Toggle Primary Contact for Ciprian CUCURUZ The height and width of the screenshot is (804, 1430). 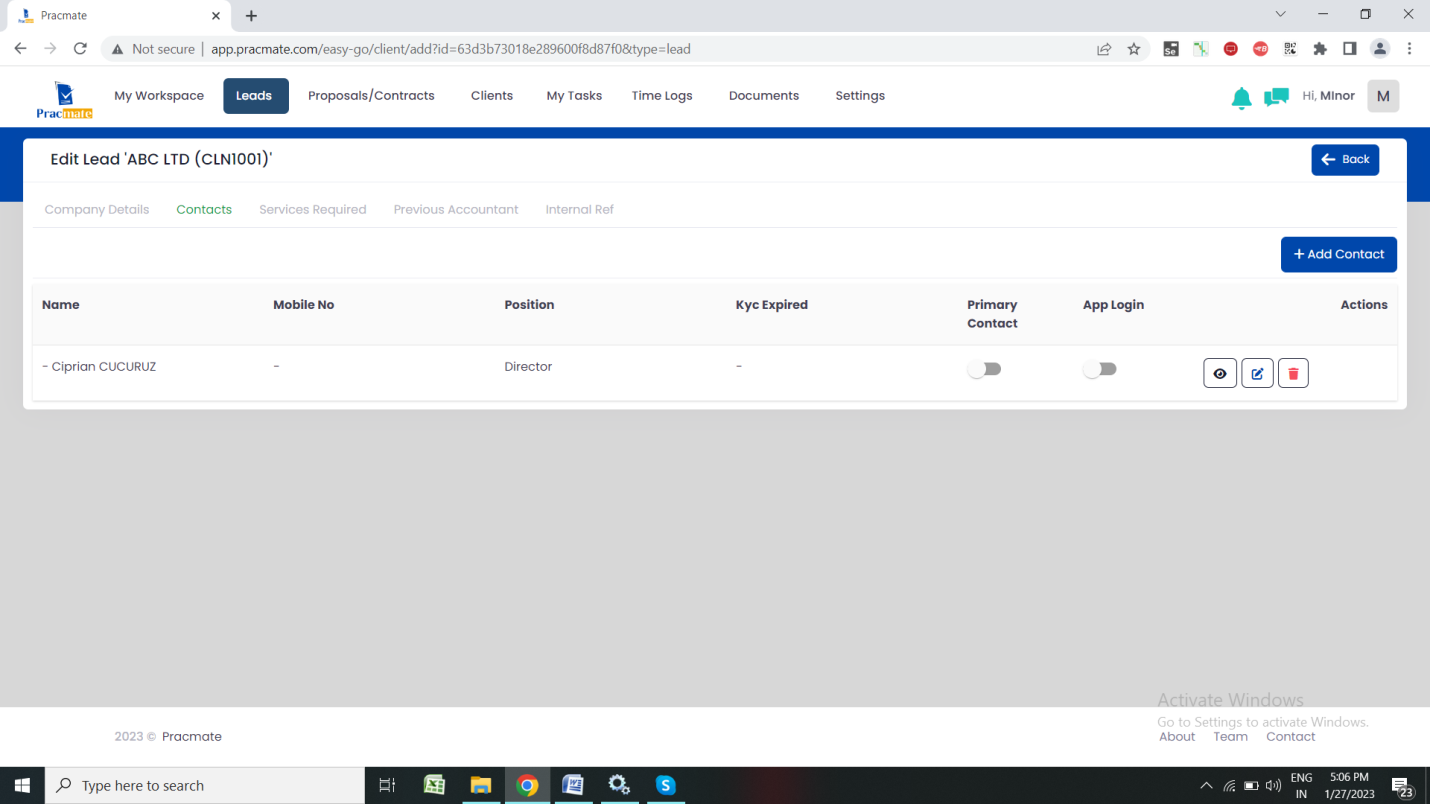[x=985, y=369]
